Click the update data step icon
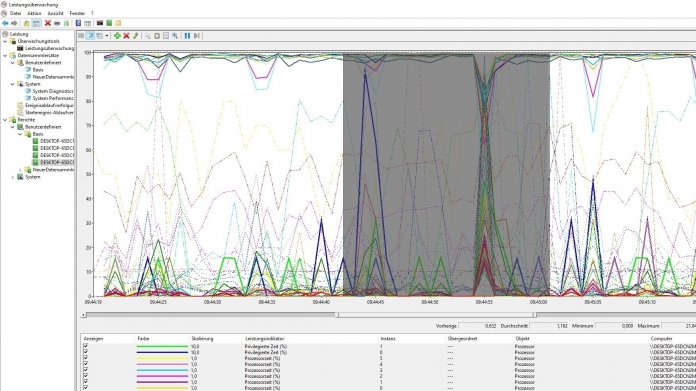Image resolution: width=696 pixels, height=391 pixels. [196, 36]
